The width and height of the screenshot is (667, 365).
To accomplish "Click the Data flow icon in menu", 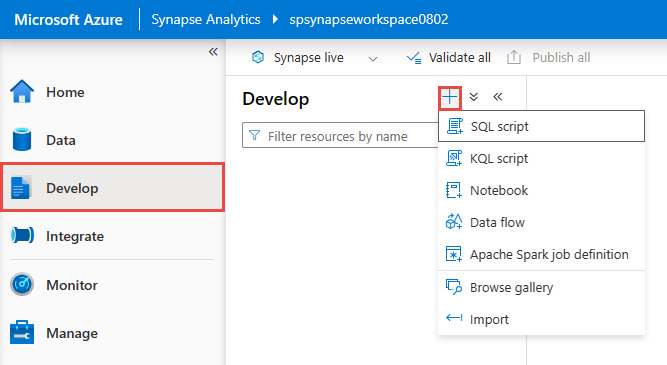I will click(x=454, y=222).
